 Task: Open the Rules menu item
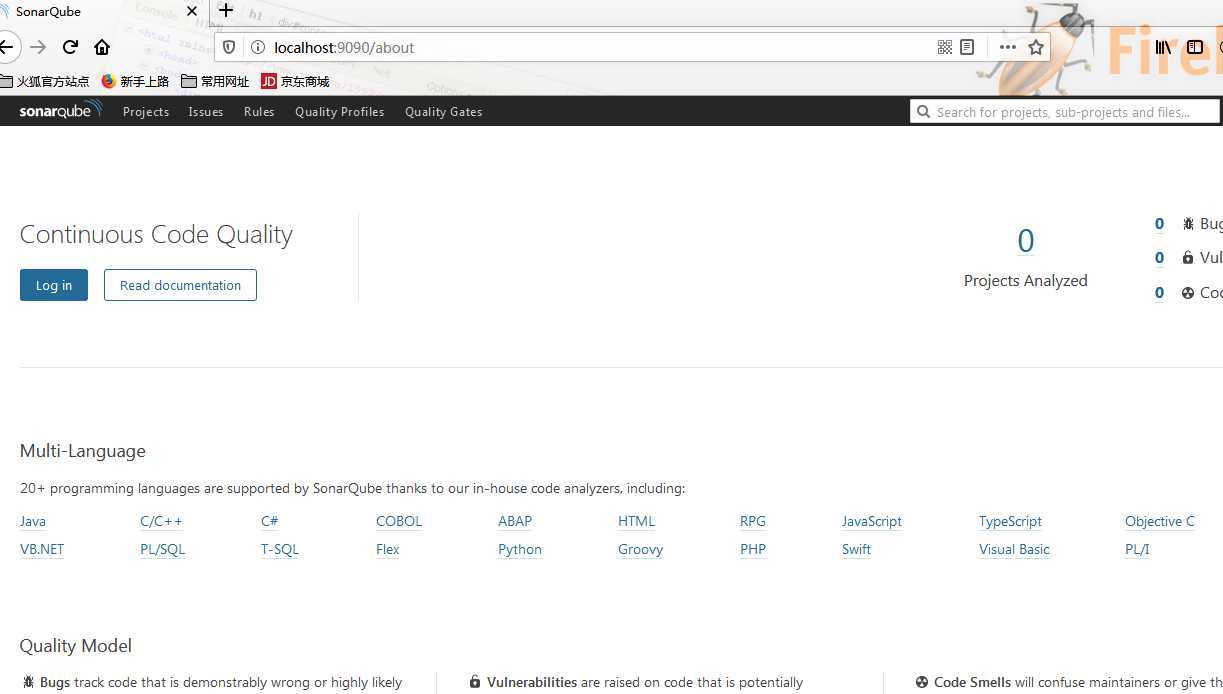pos(259,112)
